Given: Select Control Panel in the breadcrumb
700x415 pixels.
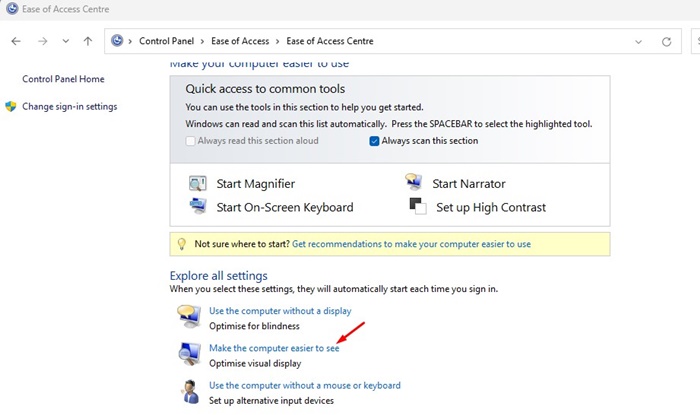Looking at the screenshot, I should (x=167, y=41).
